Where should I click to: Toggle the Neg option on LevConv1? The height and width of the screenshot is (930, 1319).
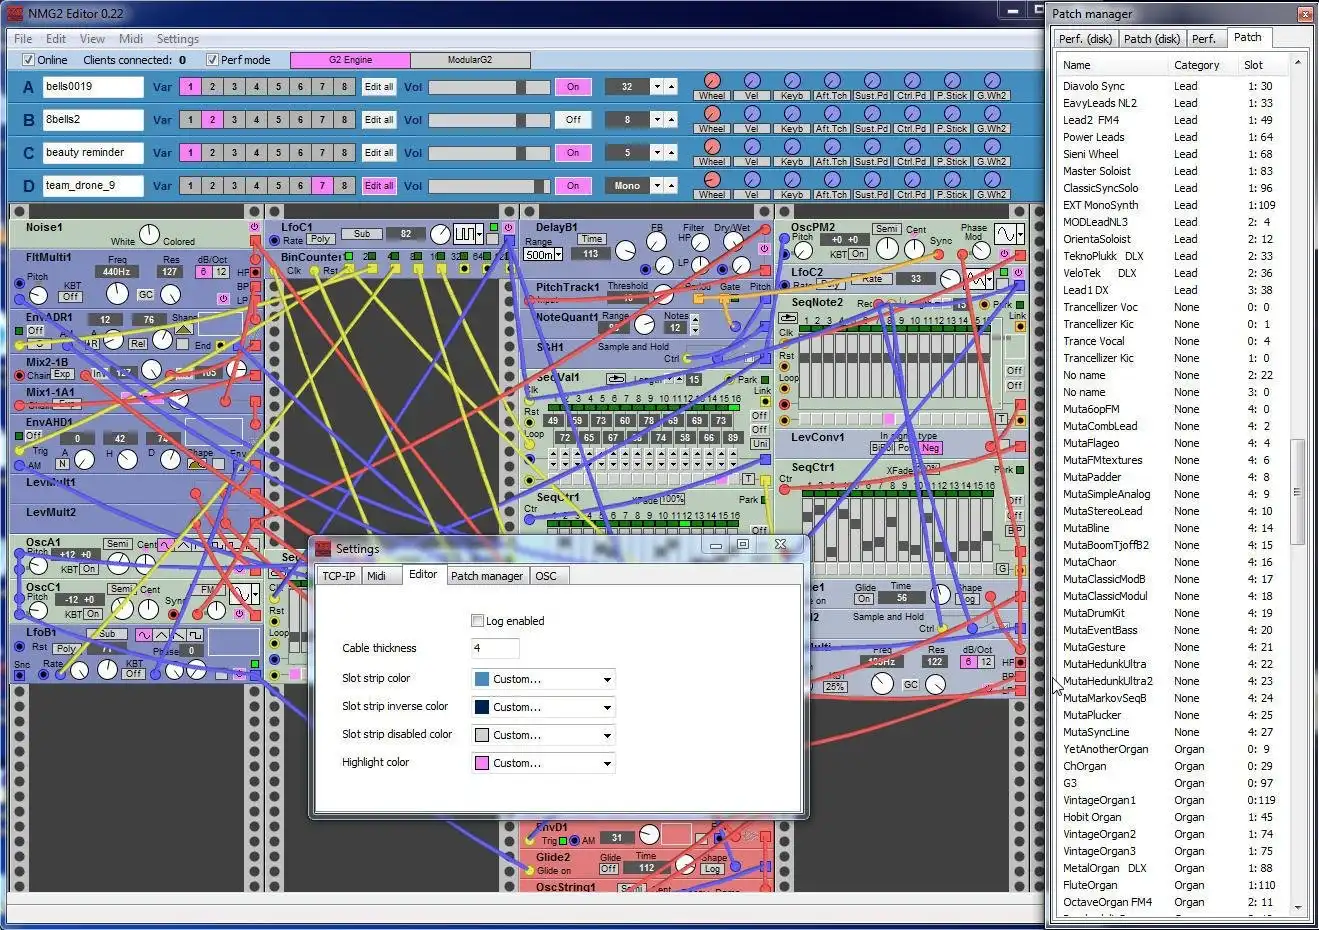pyautogui.click(x=931, y=448)
